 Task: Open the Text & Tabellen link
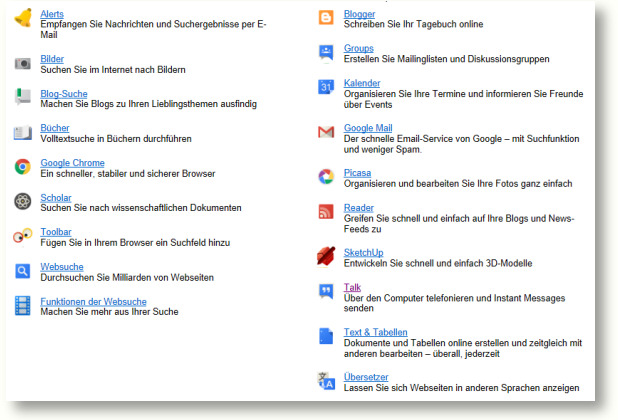tap(376, 332)
